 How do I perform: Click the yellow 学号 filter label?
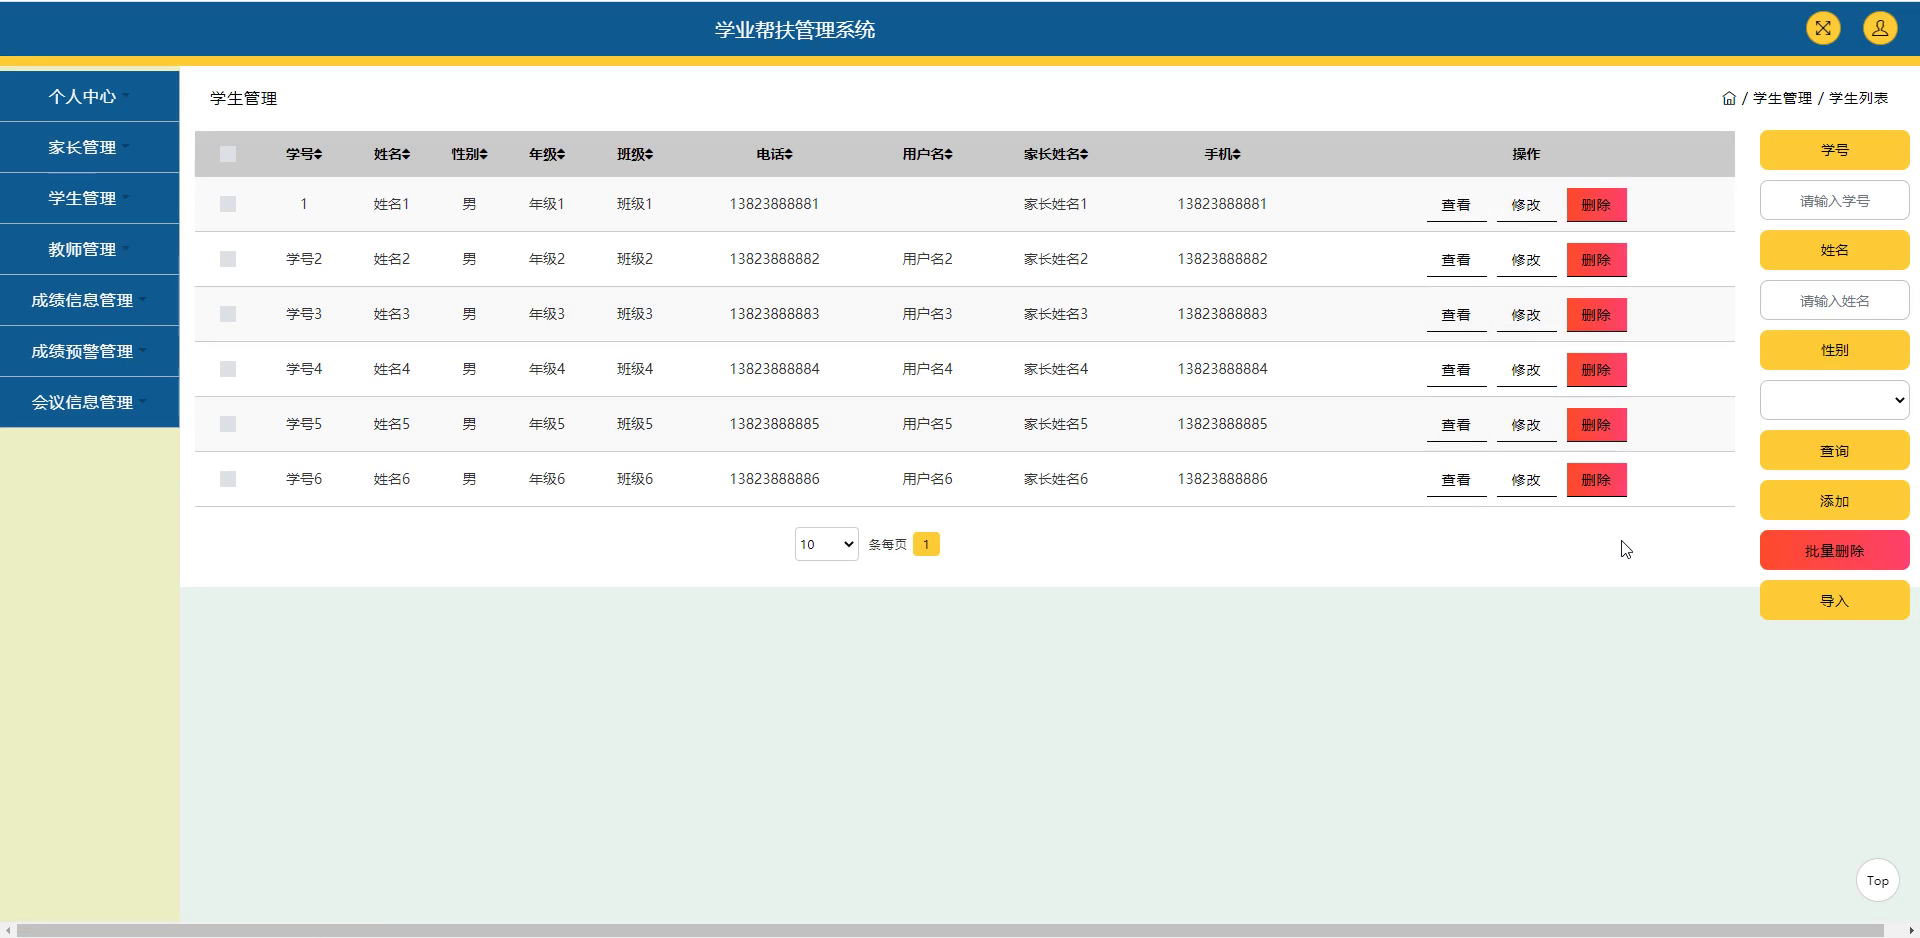[x=1834, y=150]
